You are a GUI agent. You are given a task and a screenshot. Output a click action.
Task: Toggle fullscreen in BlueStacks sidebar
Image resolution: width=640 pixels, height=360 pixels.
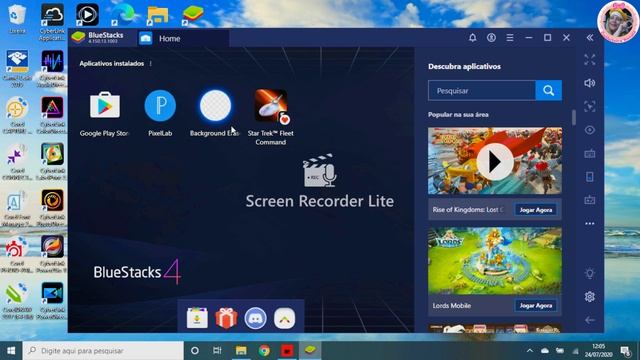pos(589,60)
